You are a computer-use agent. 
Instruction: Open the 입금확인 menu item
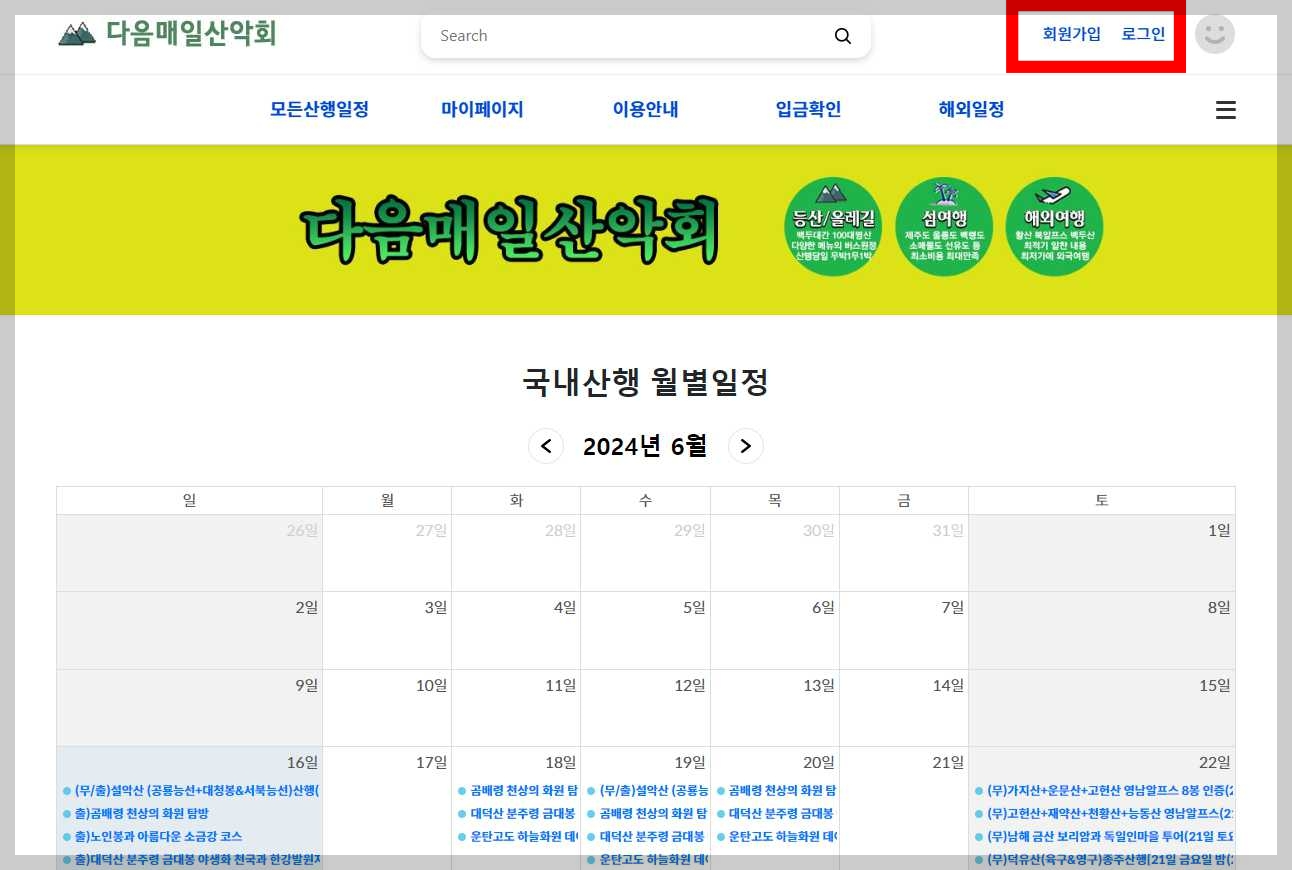(807, 110)
